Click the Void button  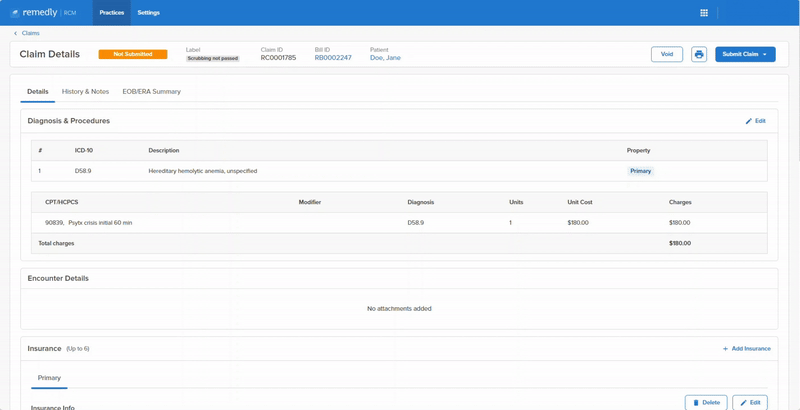click(667, 54)
